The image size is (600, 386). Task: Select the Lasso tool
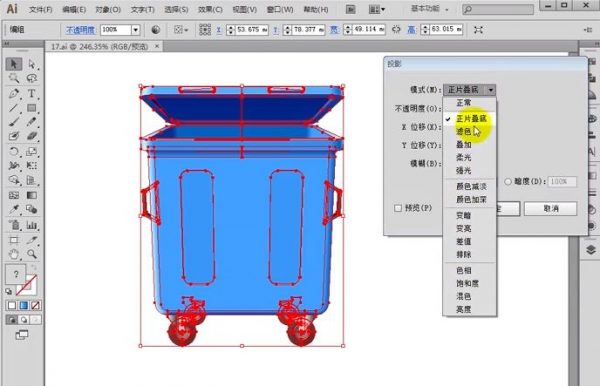click(32, 78)
